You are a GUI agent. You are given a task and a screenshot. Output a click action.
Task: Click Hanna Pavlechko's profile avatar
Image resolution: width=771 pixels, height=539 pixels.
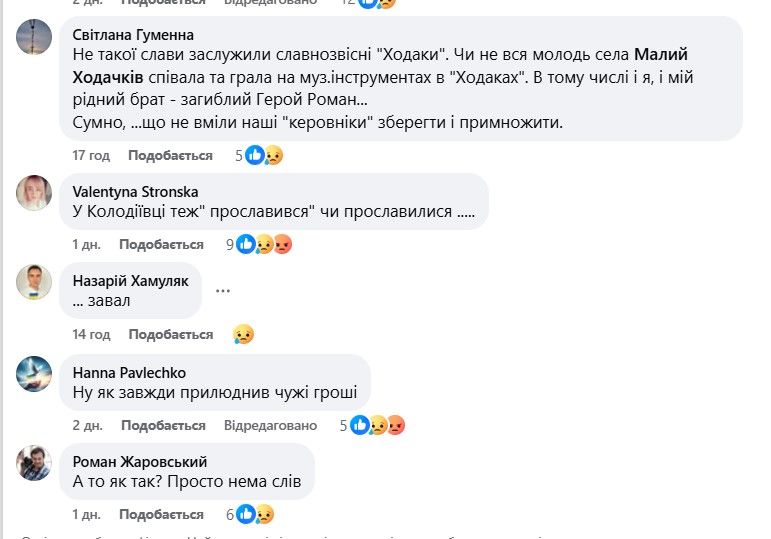[x=35, y=373]
